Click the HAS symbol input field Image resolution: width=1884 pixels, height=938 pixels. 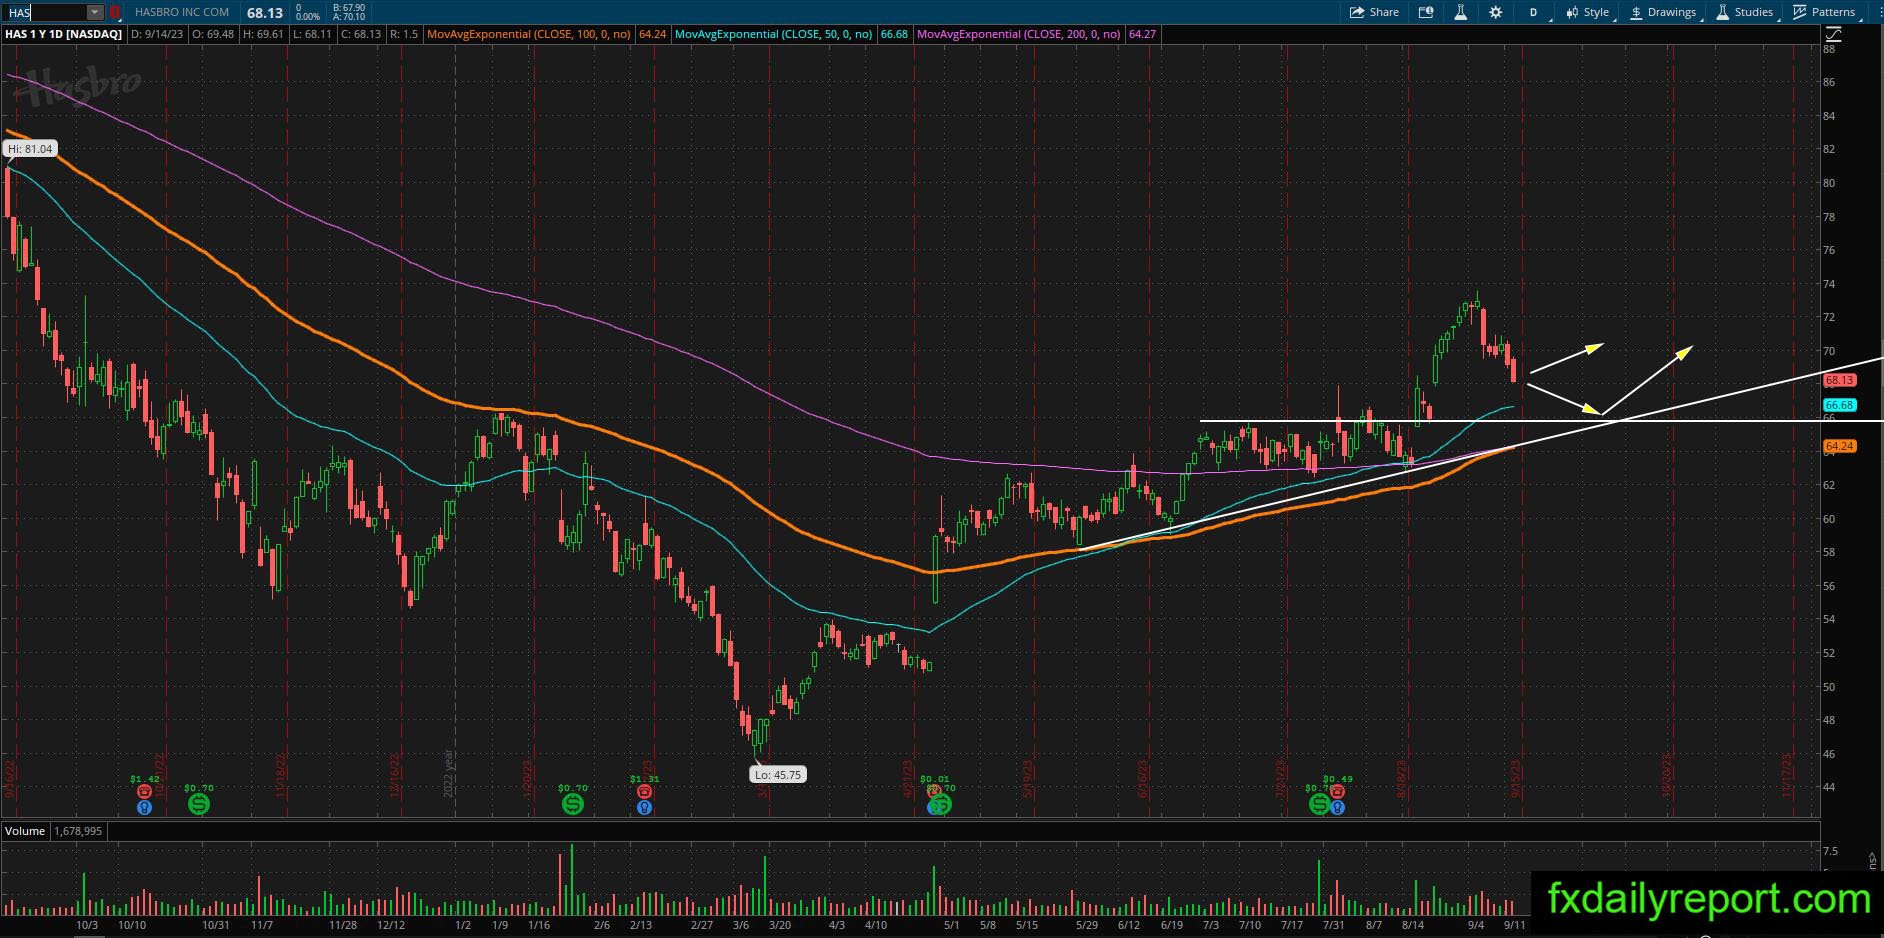pyautogui.click(x=45, y=12)
